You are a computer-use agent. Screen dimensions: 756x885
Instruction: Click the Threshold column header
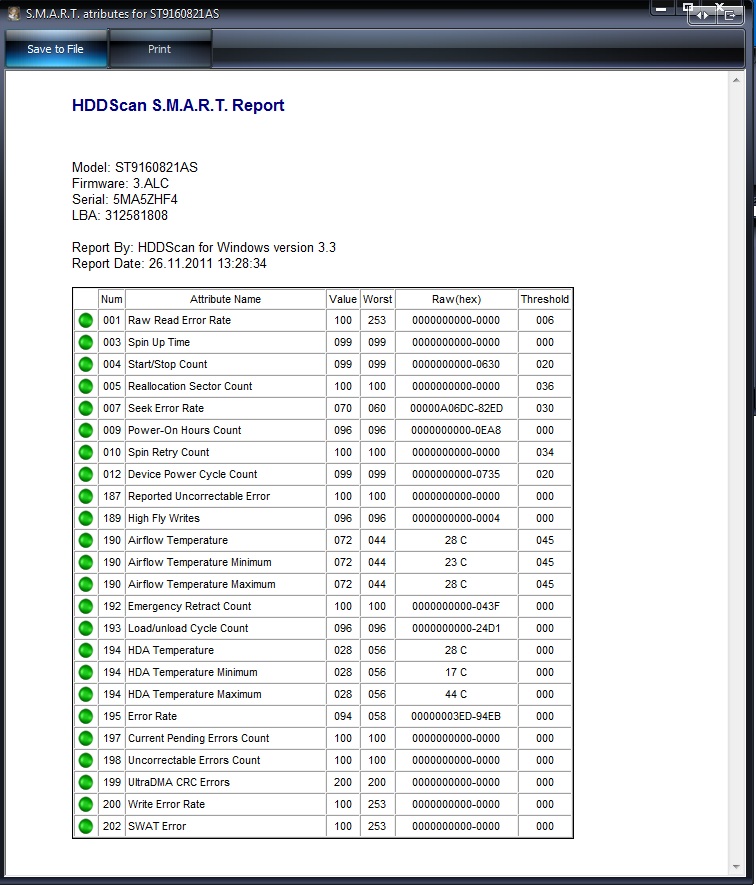pyautogui.click(x=545, y=299)
